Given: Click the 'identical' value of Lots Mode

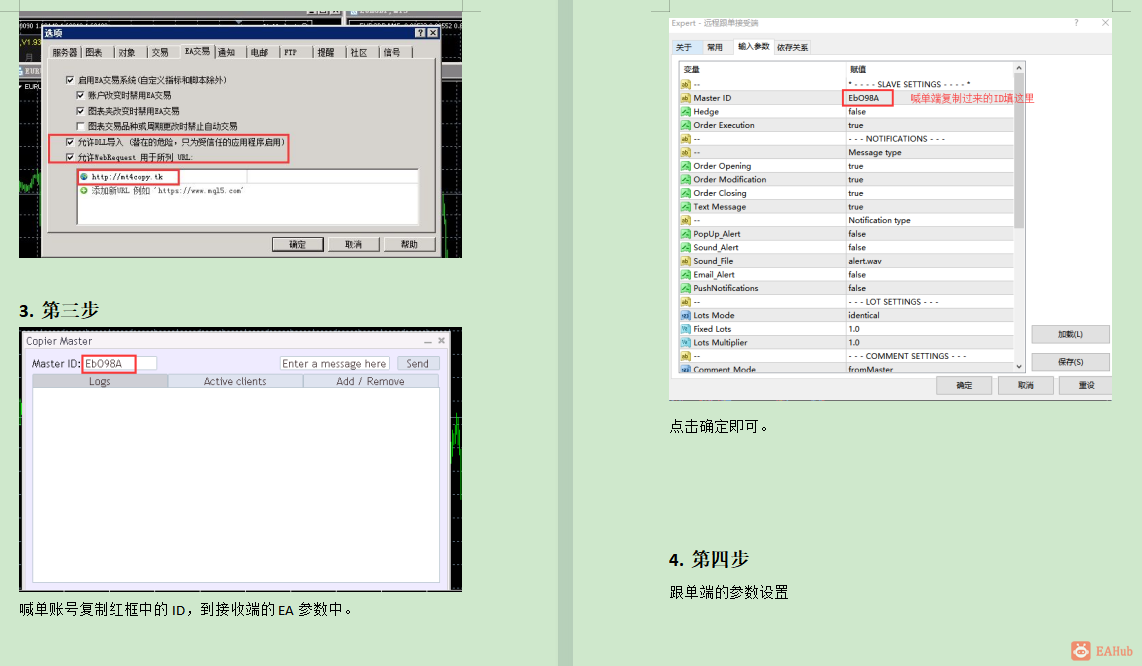Looking at the screenshot, I should point(864,316).
